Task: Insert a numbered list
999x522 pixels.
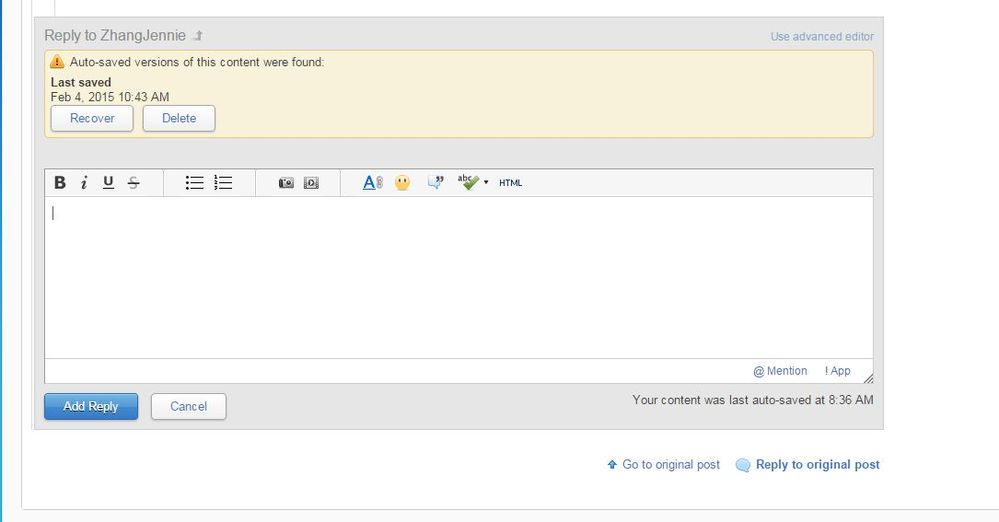Action: coord(224,183)
